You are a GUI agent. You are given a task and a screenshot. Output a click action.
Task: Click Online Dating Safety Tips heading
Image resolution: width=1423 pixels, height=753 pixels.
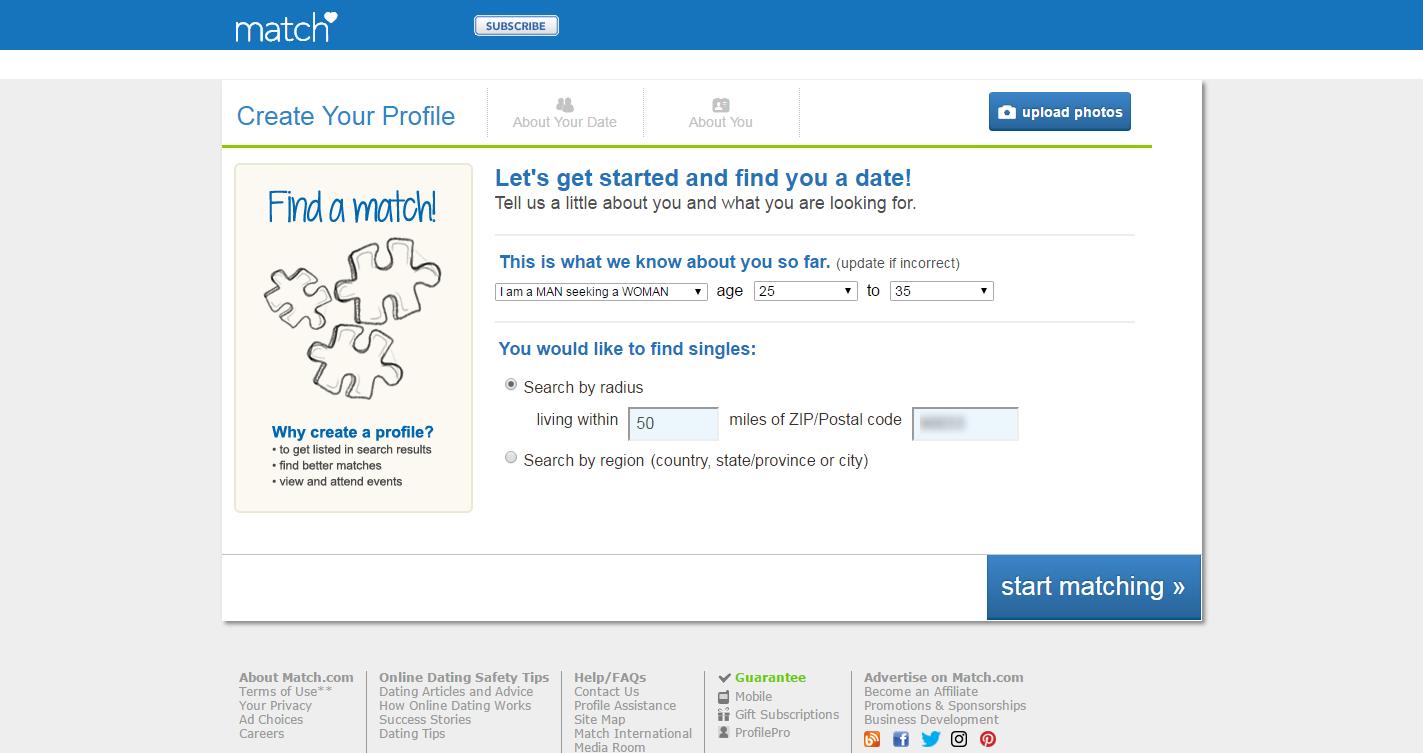464,678
